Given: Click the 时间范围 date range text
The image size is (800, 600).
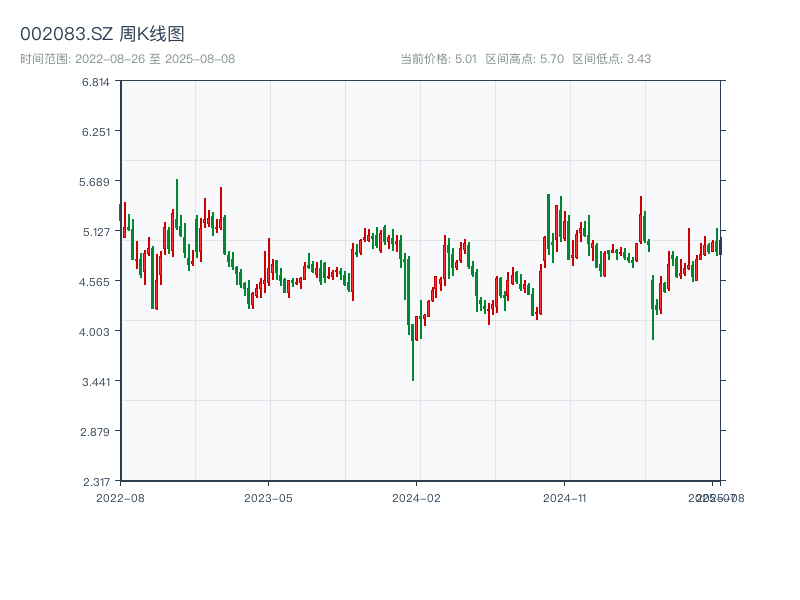Looking at the screenshot, I should (127, 59).
